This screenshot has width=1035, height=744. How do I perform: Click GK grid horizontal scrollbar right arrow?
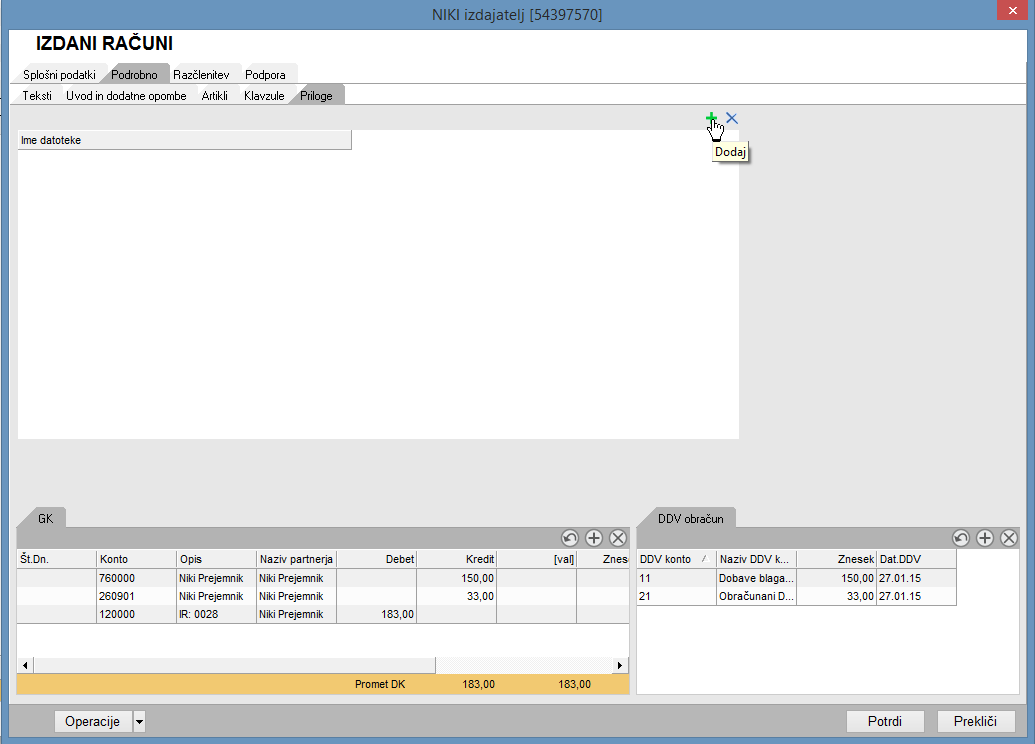pyautogui.click(x=620, y=665)
